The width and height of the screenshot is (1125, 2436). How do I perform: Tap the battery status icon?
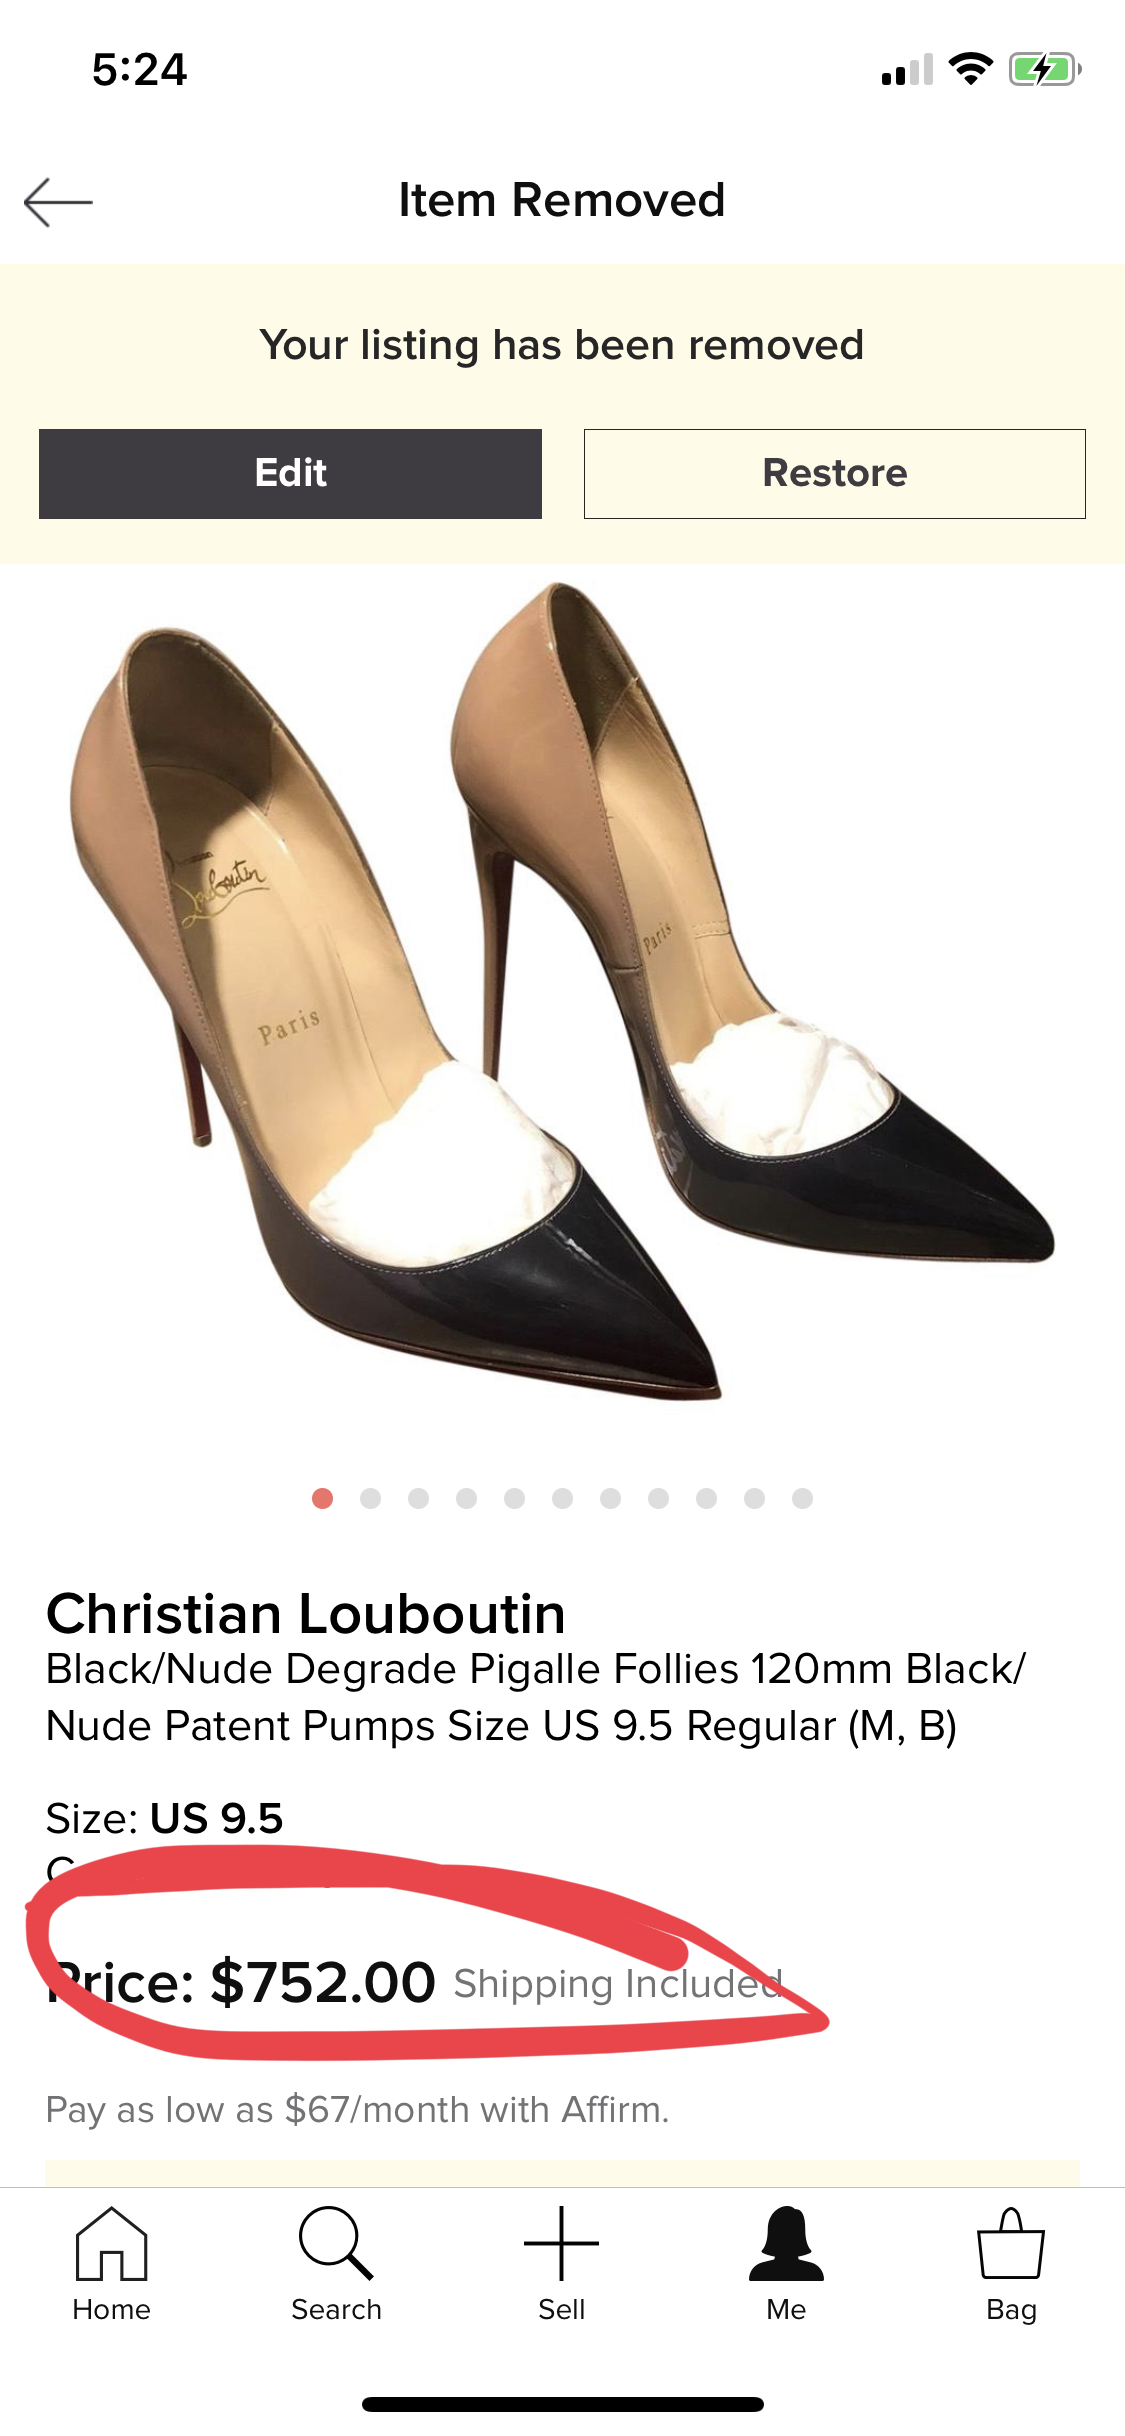pos(1045,70)
